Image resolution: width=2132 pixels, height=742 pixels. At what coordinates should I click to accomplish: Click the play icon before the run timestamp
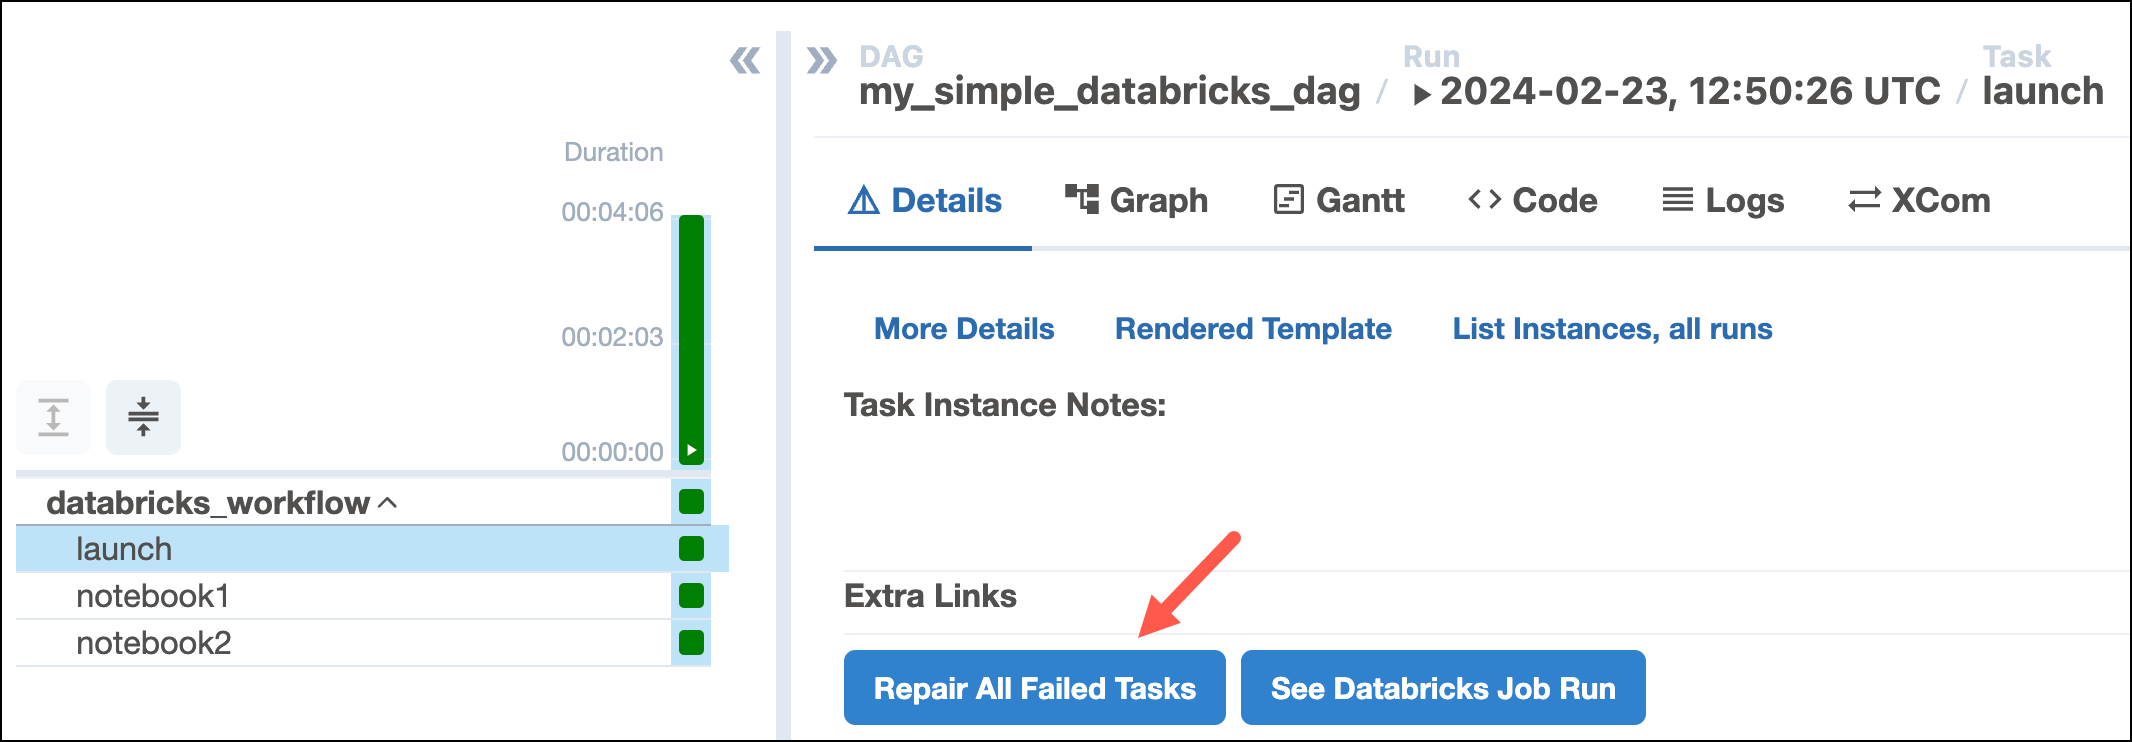[x=1424, y=91]
